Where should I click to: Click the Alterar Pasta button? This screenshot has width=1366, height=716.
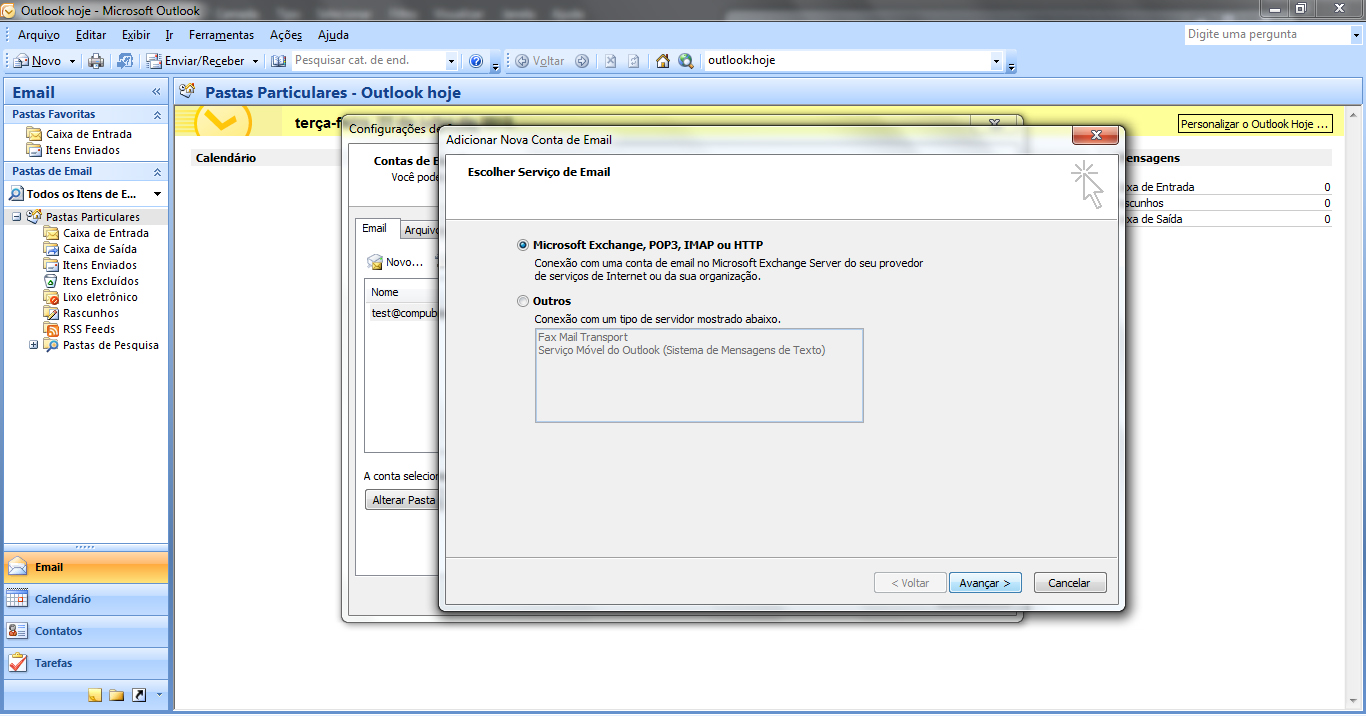[403, 500]
